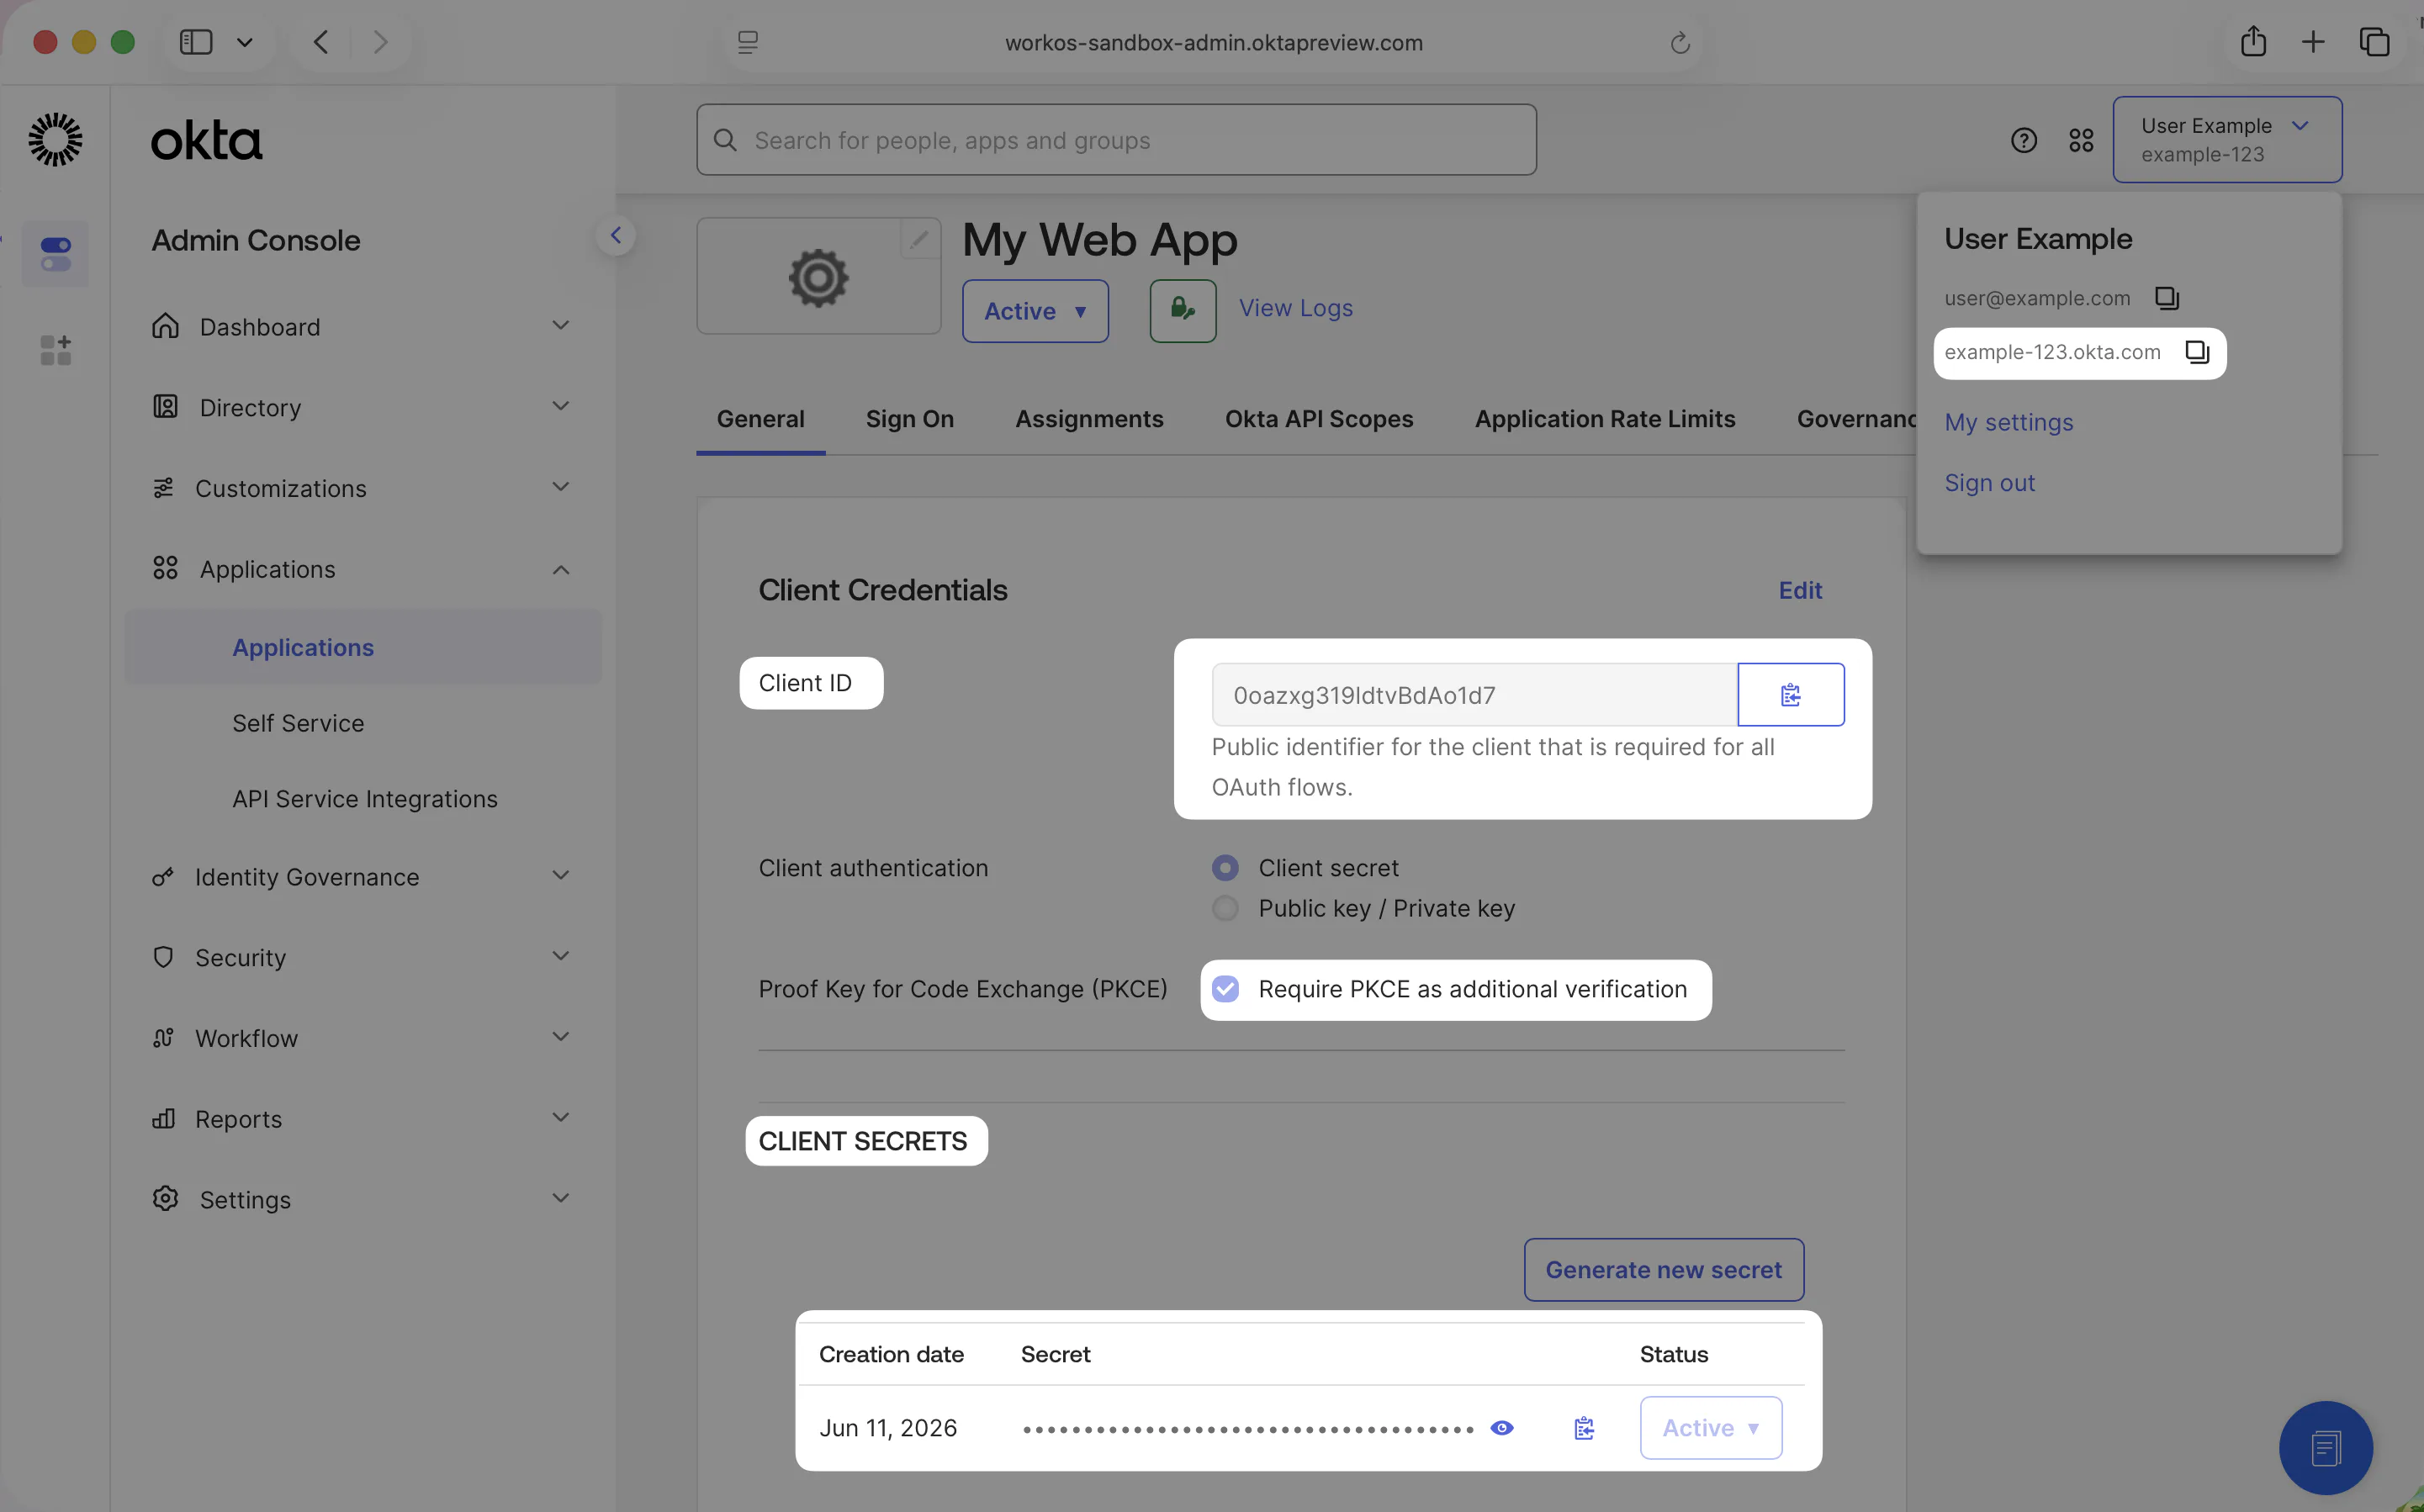
Task: Reload the page in browser toolbar
Action: pyautogui.click(x=1680, y=42)
